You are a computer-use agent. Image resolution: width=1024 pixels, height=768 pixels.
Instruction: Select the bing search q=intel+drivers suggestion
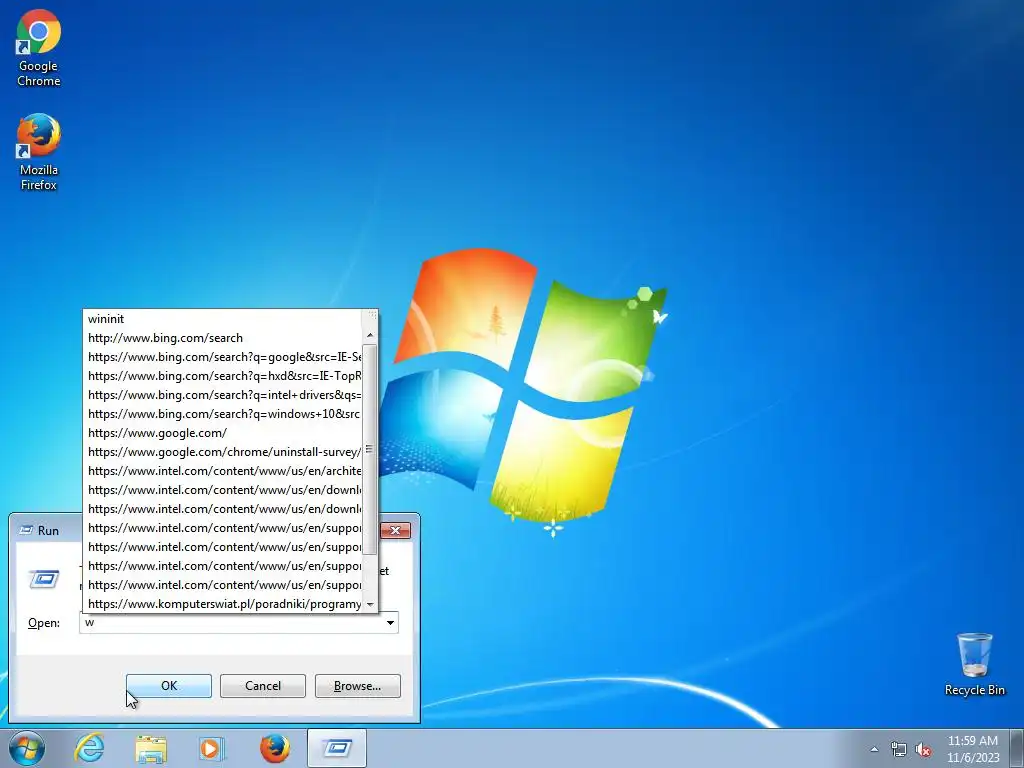(x=222, y=394)
